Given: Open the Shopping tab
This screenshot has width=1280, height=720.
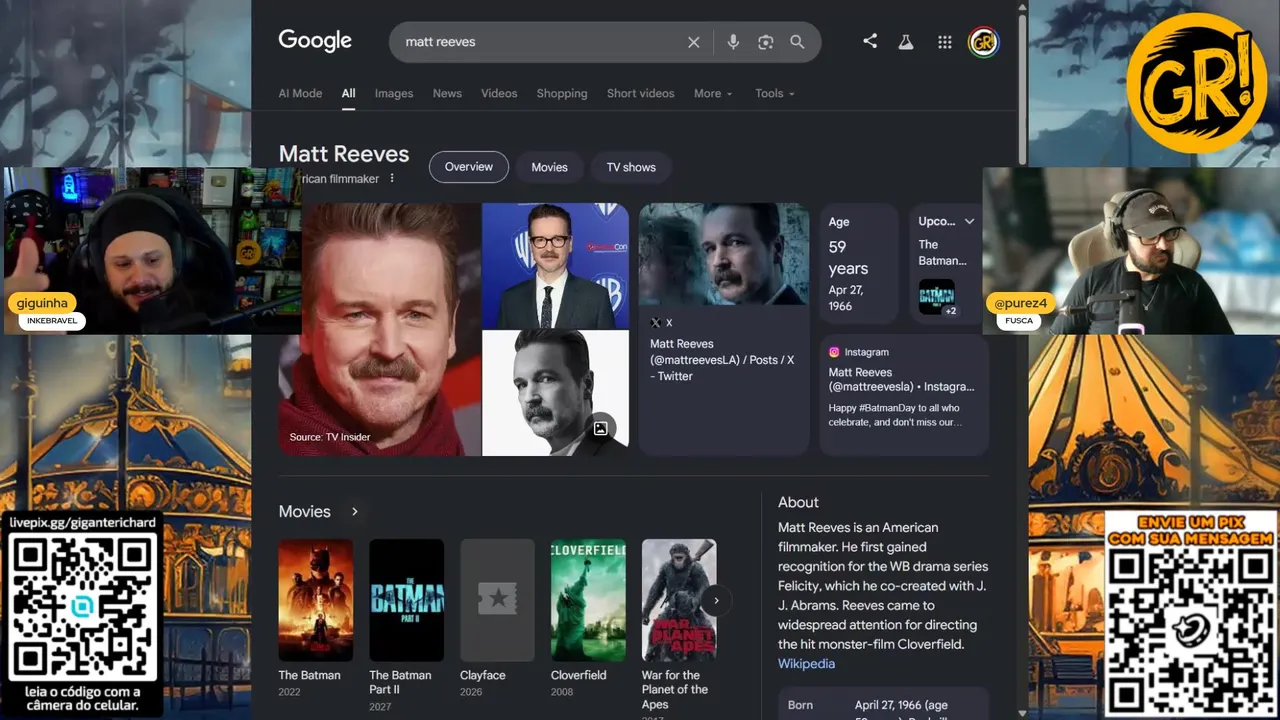Looking at the screenshot, I should pyautogui.click(x=562, y=93).
